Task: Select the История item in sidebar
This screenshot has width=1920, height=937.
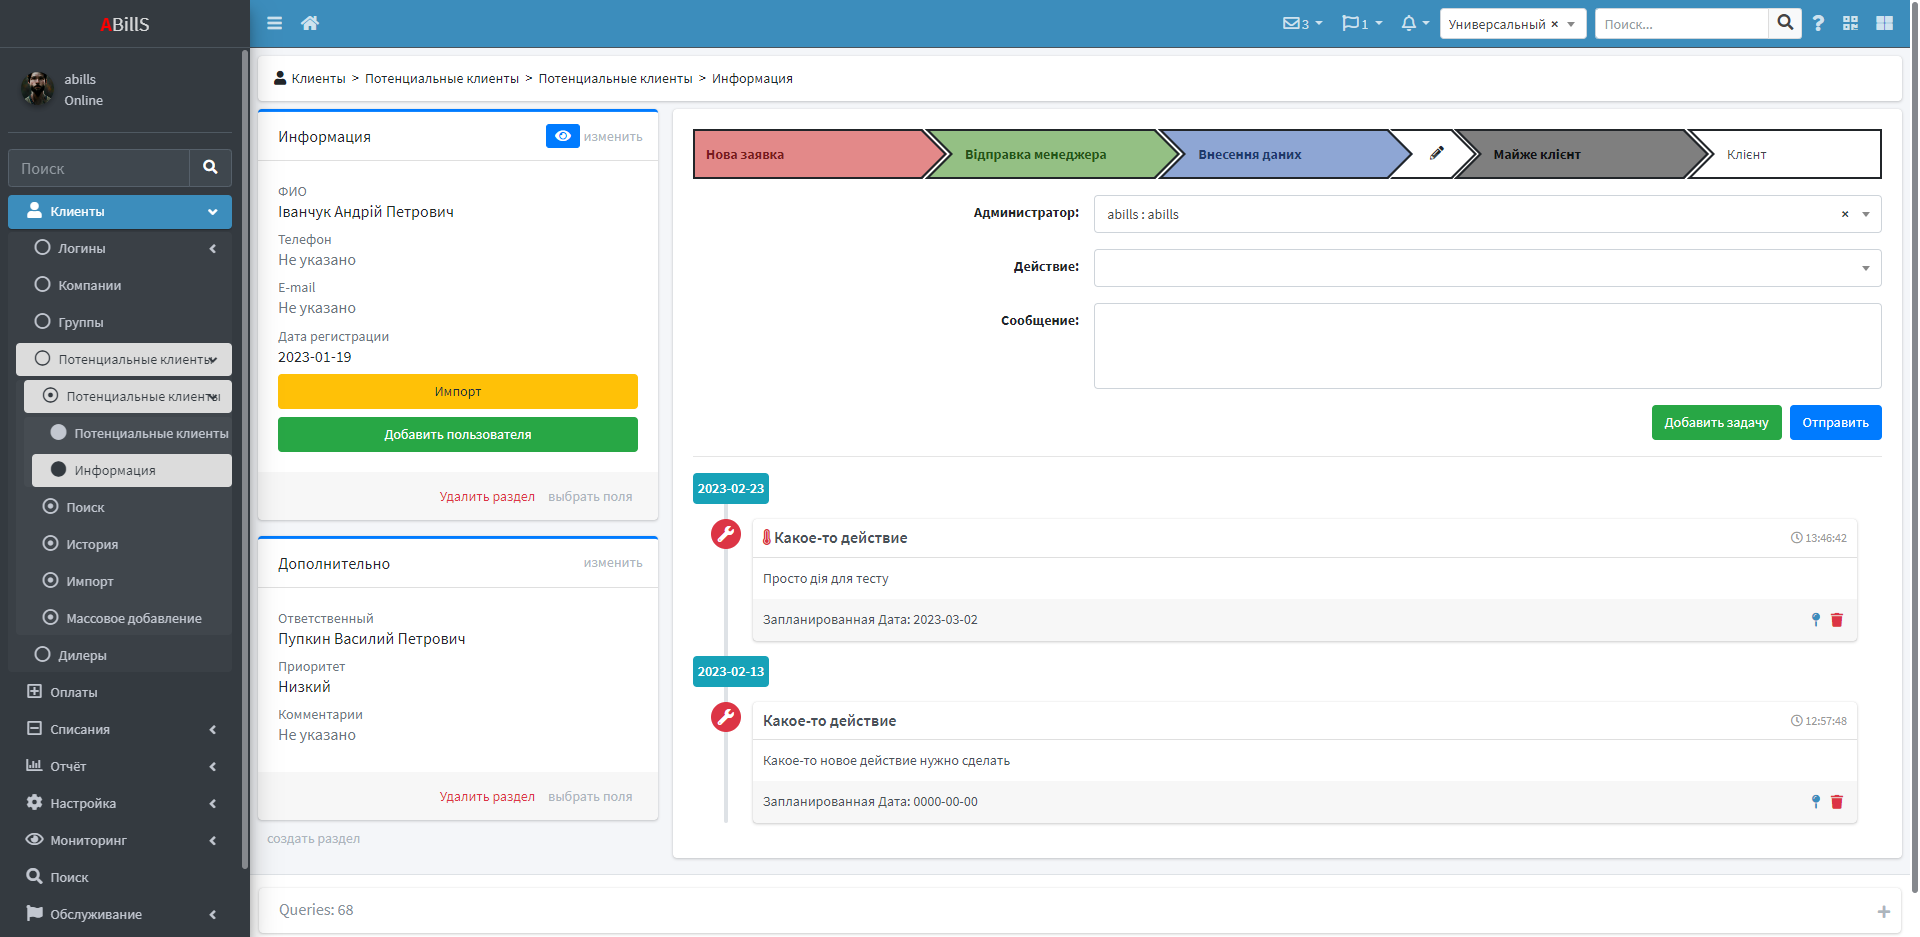Action: coord(92,544)
